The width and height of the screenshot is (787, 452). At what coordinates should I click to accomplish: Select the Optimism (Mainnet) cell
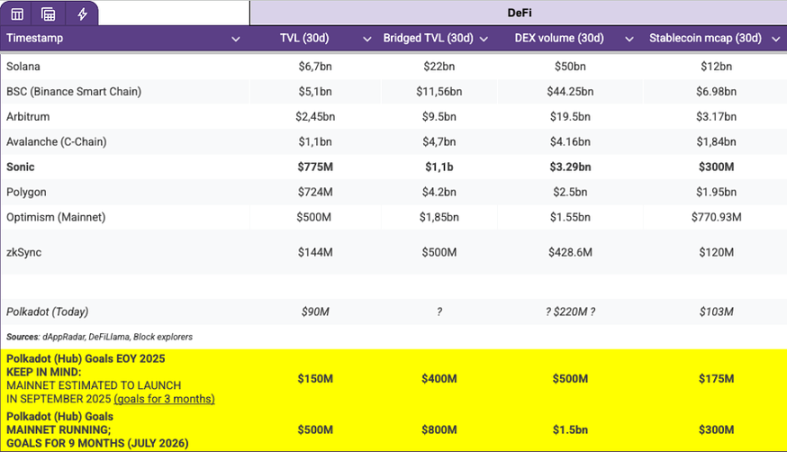pyautogui.click(x=56, y=217)
